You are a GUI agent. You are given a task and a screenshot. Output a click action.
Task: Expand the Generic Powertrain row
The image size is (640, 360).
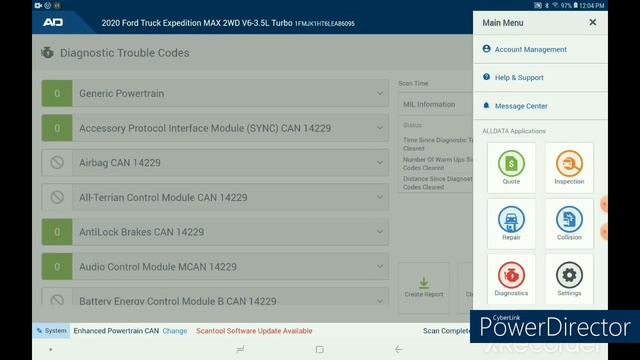tap(215, 93)
